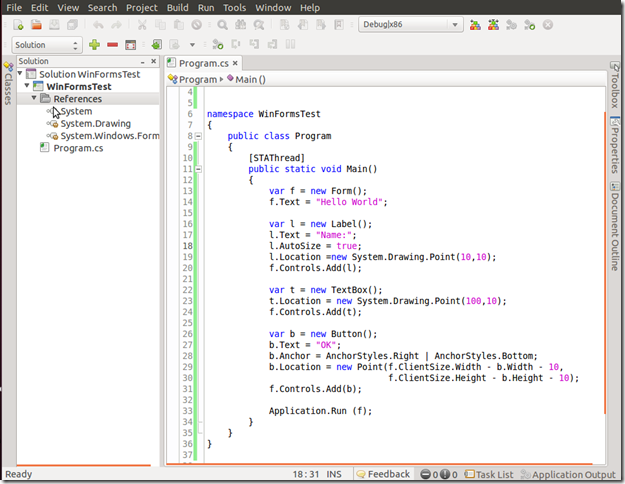Click the green add icon in the toolbar
The image size is (625, 484).
pyautogui.click(x=94, y=45)
